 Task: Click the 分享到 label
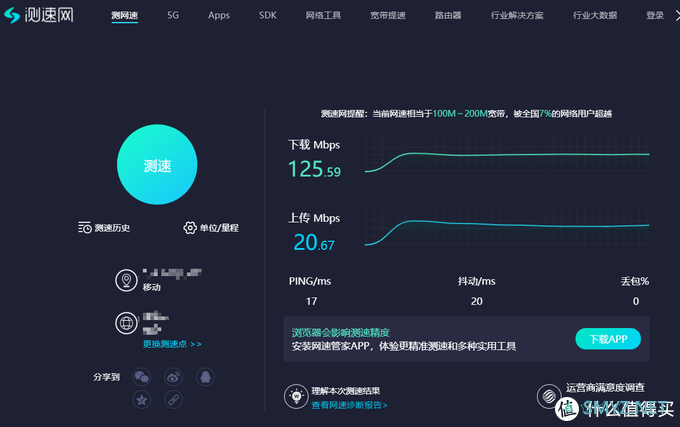106,377
